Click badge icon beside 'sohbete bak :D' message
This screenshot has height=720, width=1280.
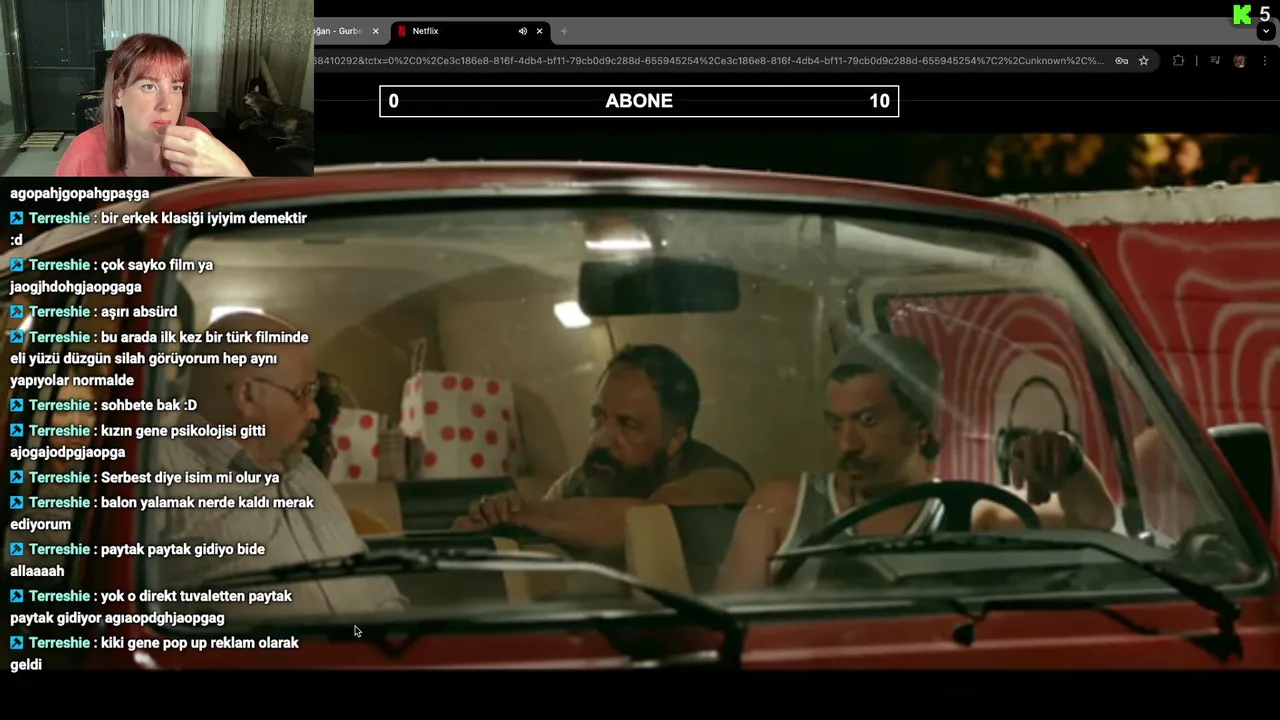coord(17,405)
